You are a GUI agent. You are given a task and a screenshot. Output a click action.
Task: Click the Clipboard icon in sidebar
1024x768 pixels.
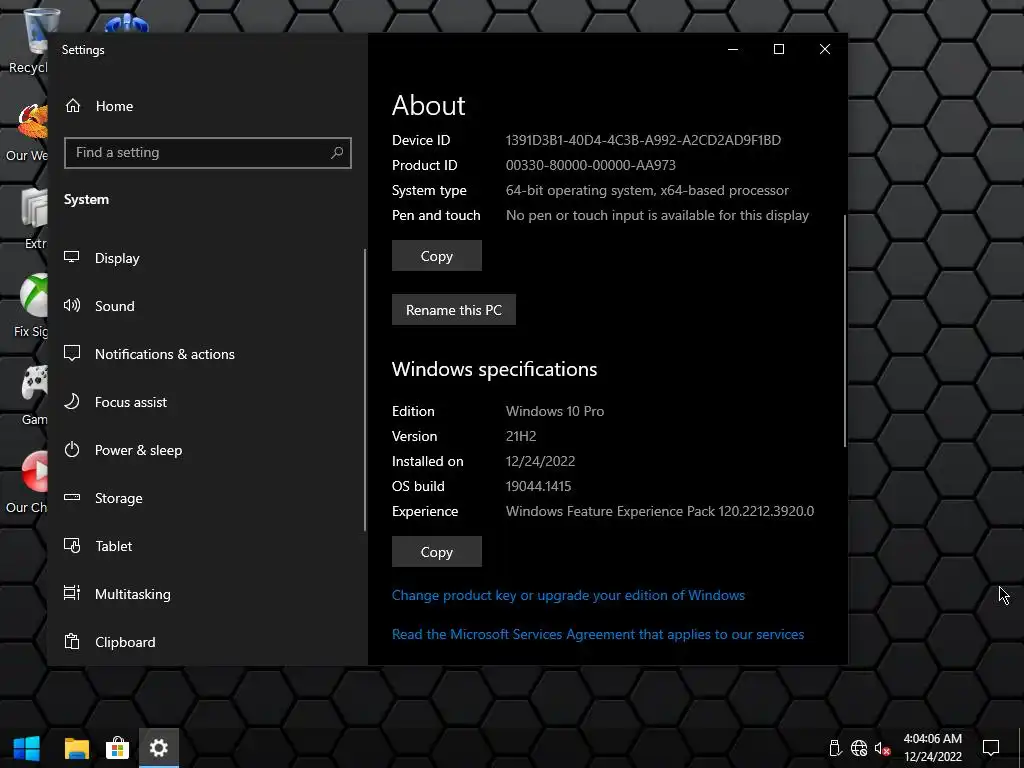point(72,641)
